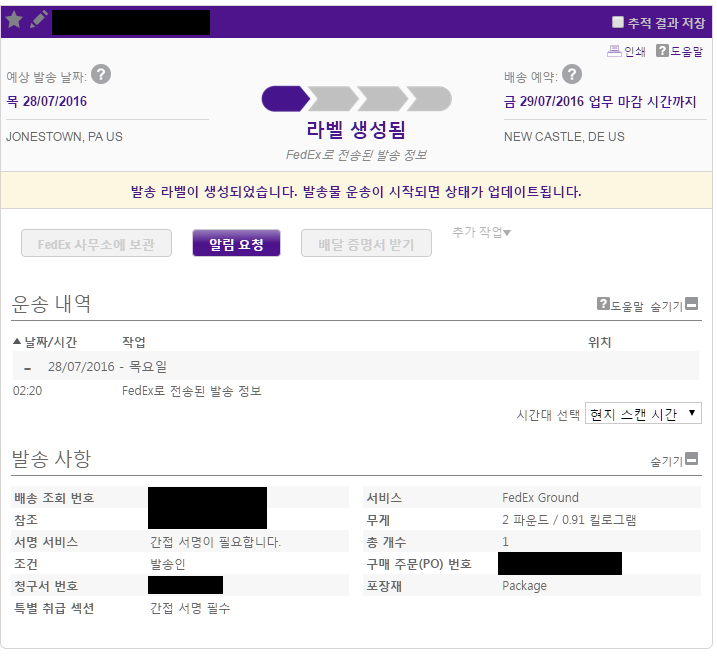
Task: Sort by the 날짜/시간 column header
Action: click(45, 342)
